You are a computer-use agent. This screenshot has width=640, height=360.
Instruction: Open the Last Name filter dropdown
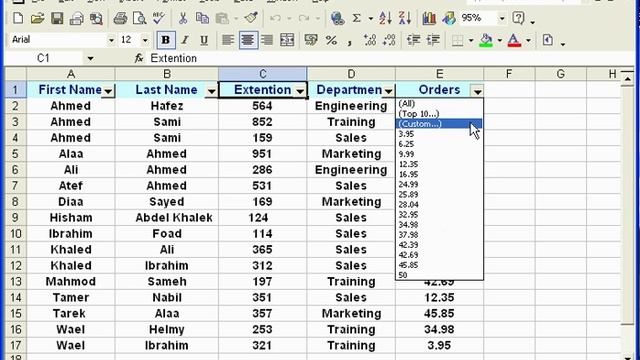(211, 91)
